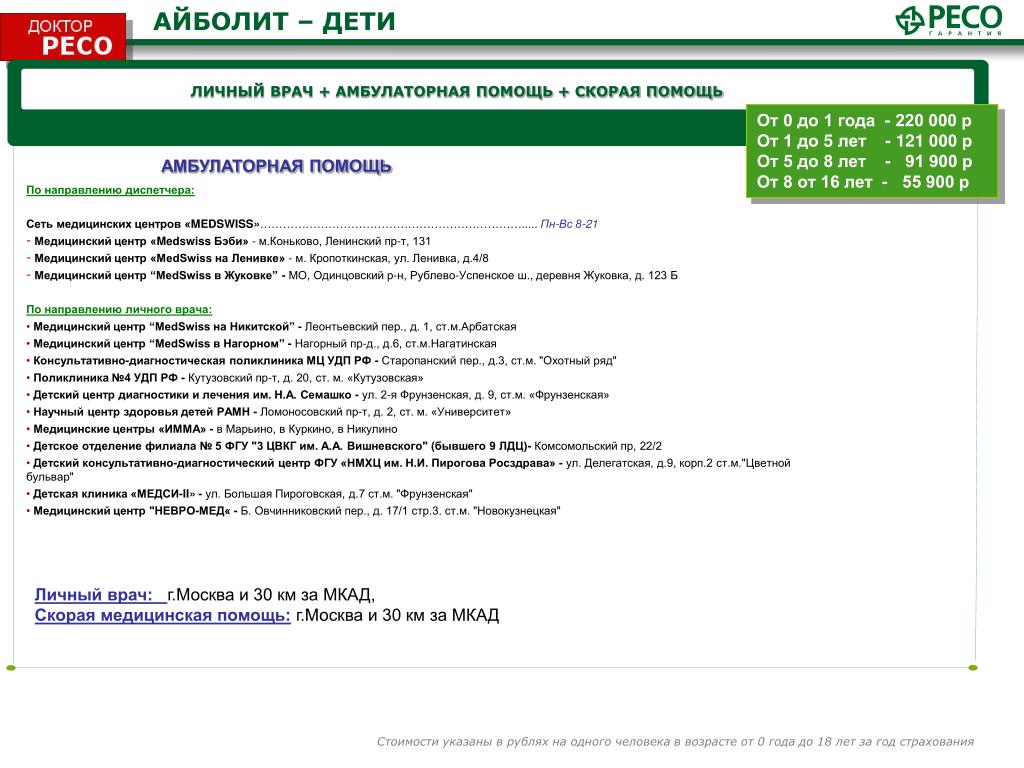
Task: Select the ЛИЧНЫЙ ВРАЧ + АМБУЛАТОРНАЯ ПОМОЩЬ banner text
Action: 456,91
